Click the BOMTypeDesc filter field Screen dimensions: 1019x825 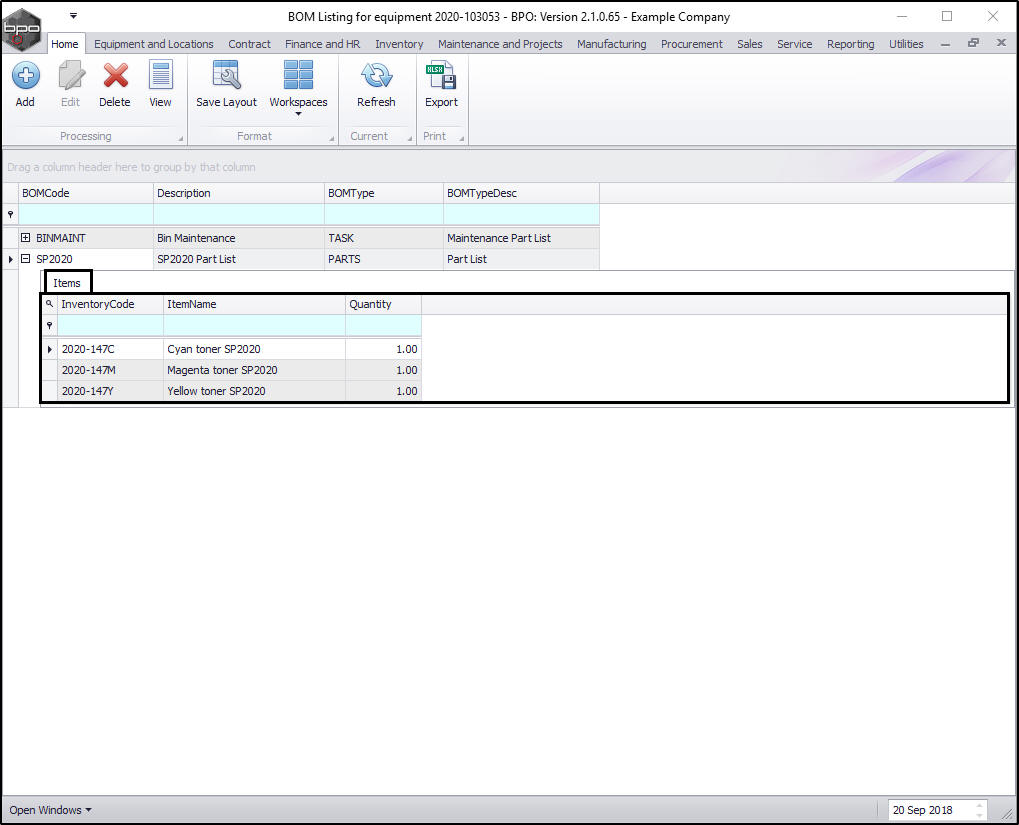[x=521, y=215]
